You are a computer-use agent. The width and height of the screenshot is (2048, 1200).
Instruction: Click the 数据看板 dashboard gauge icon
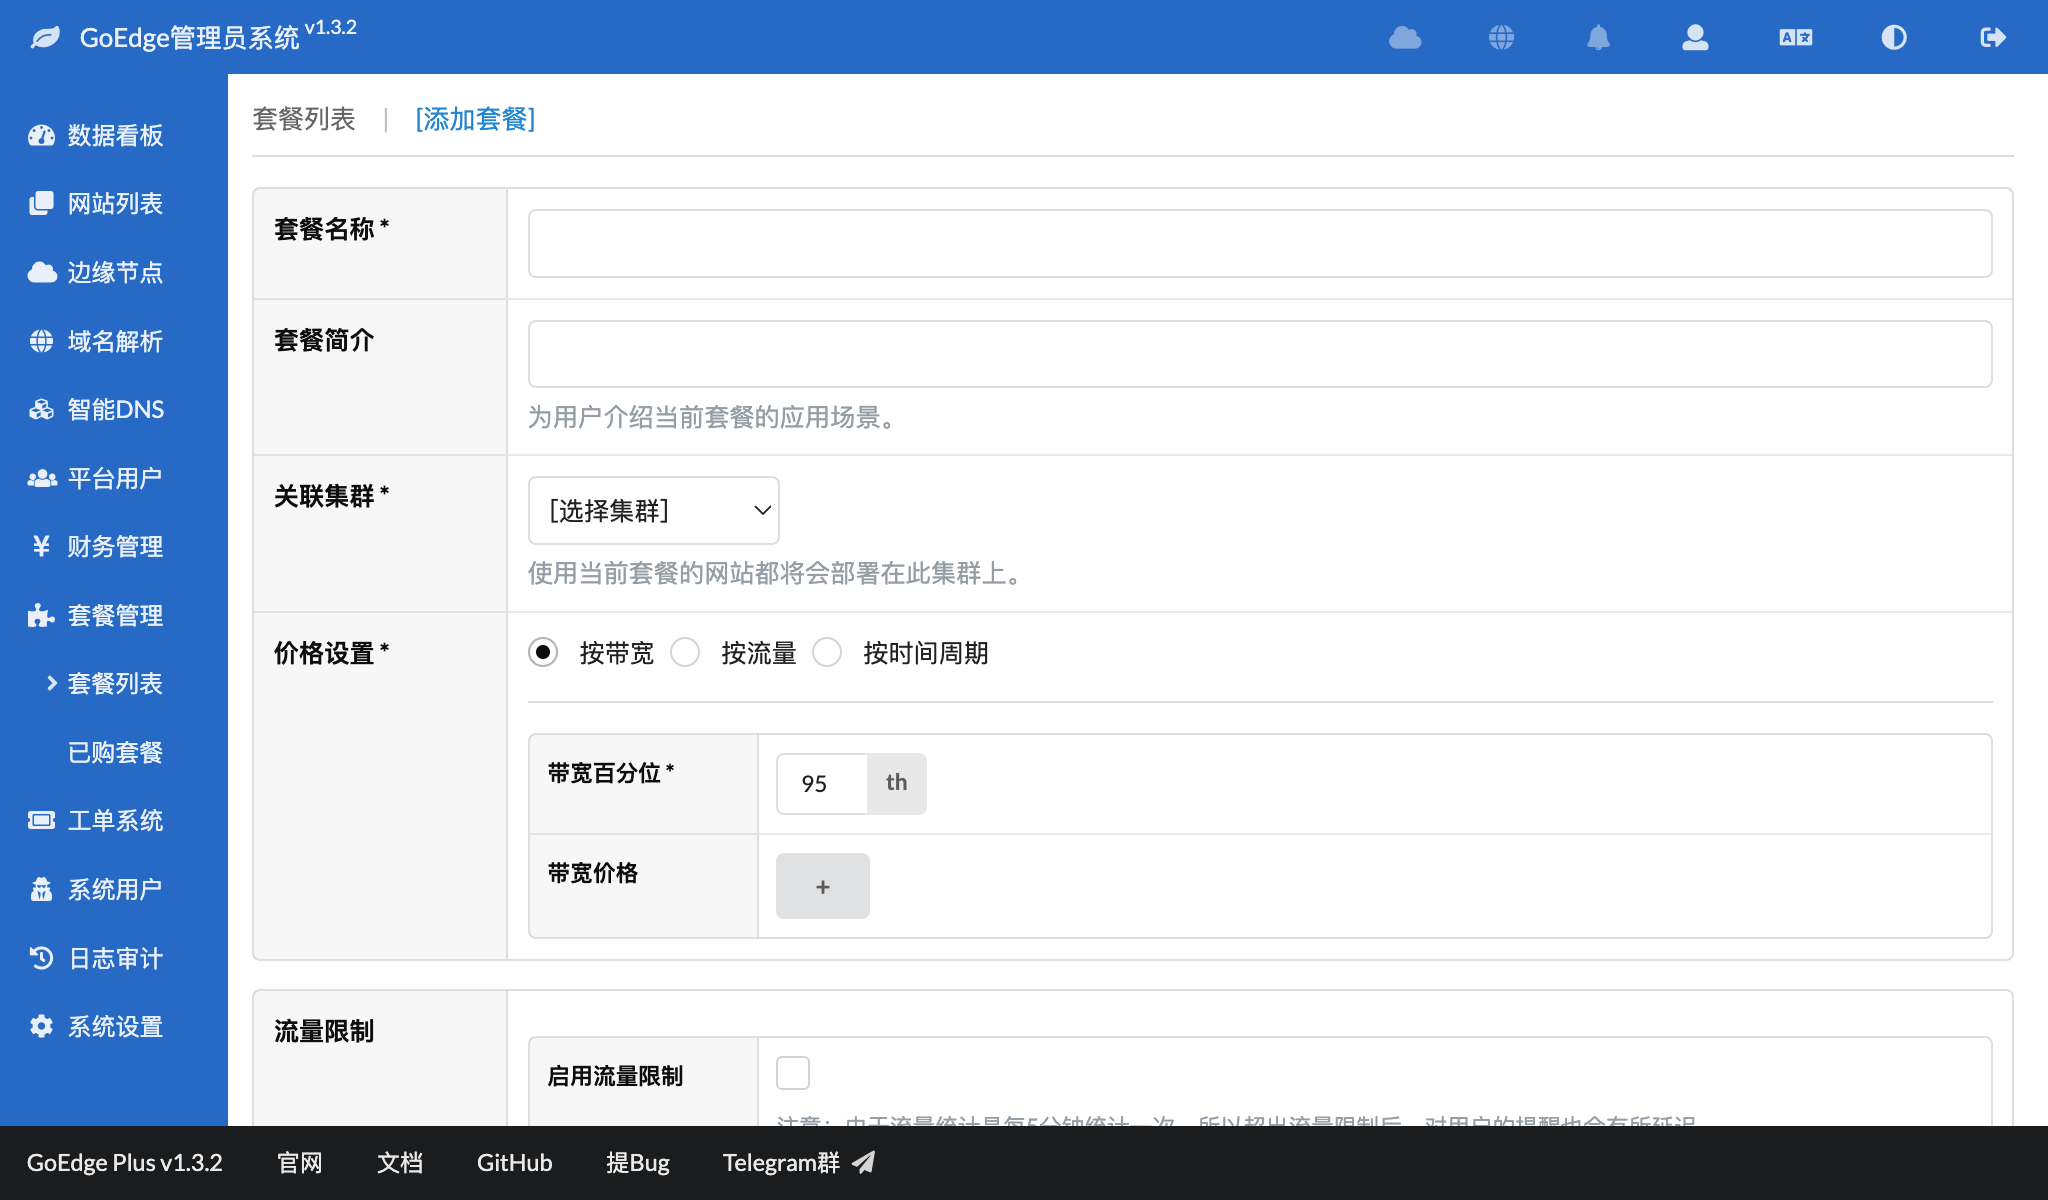pos(41,135)
